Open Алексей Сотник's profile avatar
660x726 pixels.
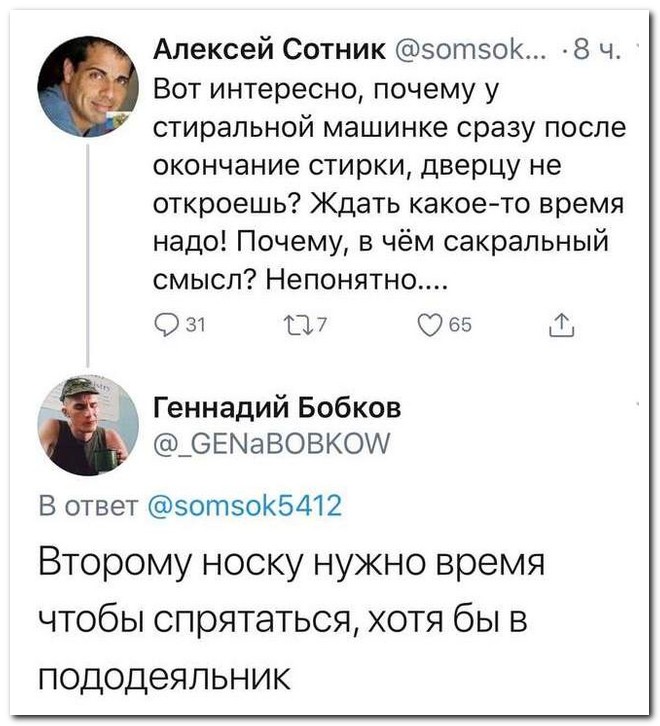pyautogui.click(x=88, y=86)
